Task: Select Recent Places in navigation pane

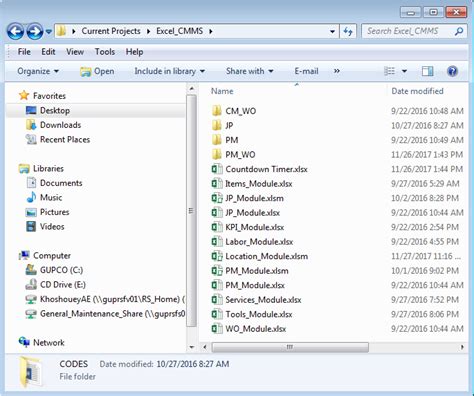Action: pyautogui.click(x=58, y=139)
